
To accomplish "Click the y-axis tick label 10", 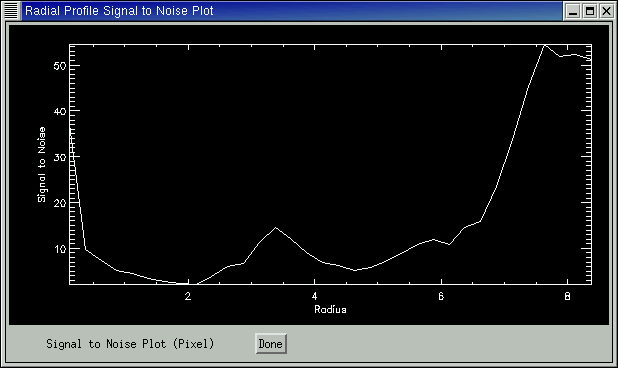I will pyautogui.click(x=60, y=249).
